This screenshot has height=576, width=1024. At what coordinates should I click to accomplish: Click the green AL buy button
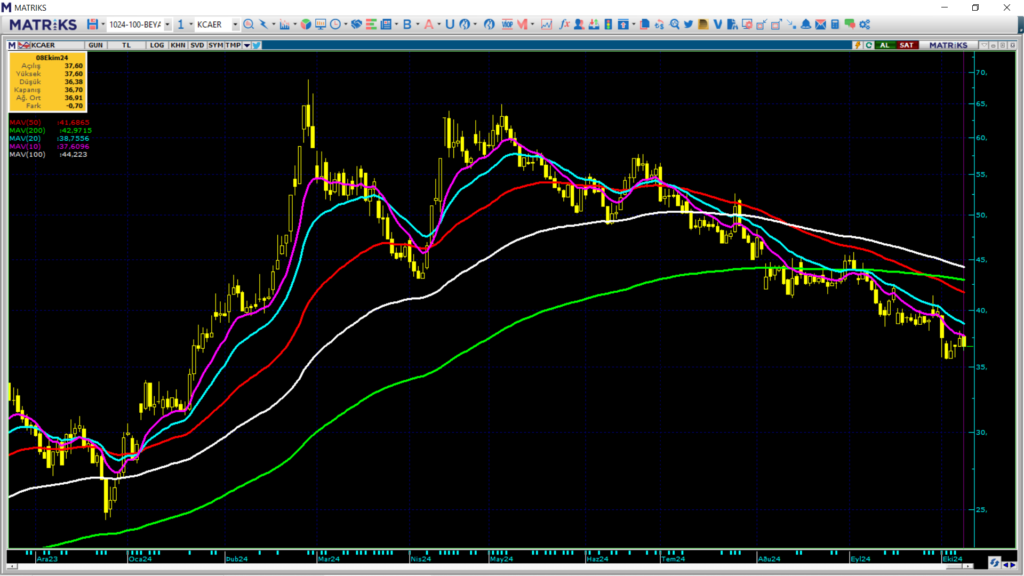[x=884, y=45]
